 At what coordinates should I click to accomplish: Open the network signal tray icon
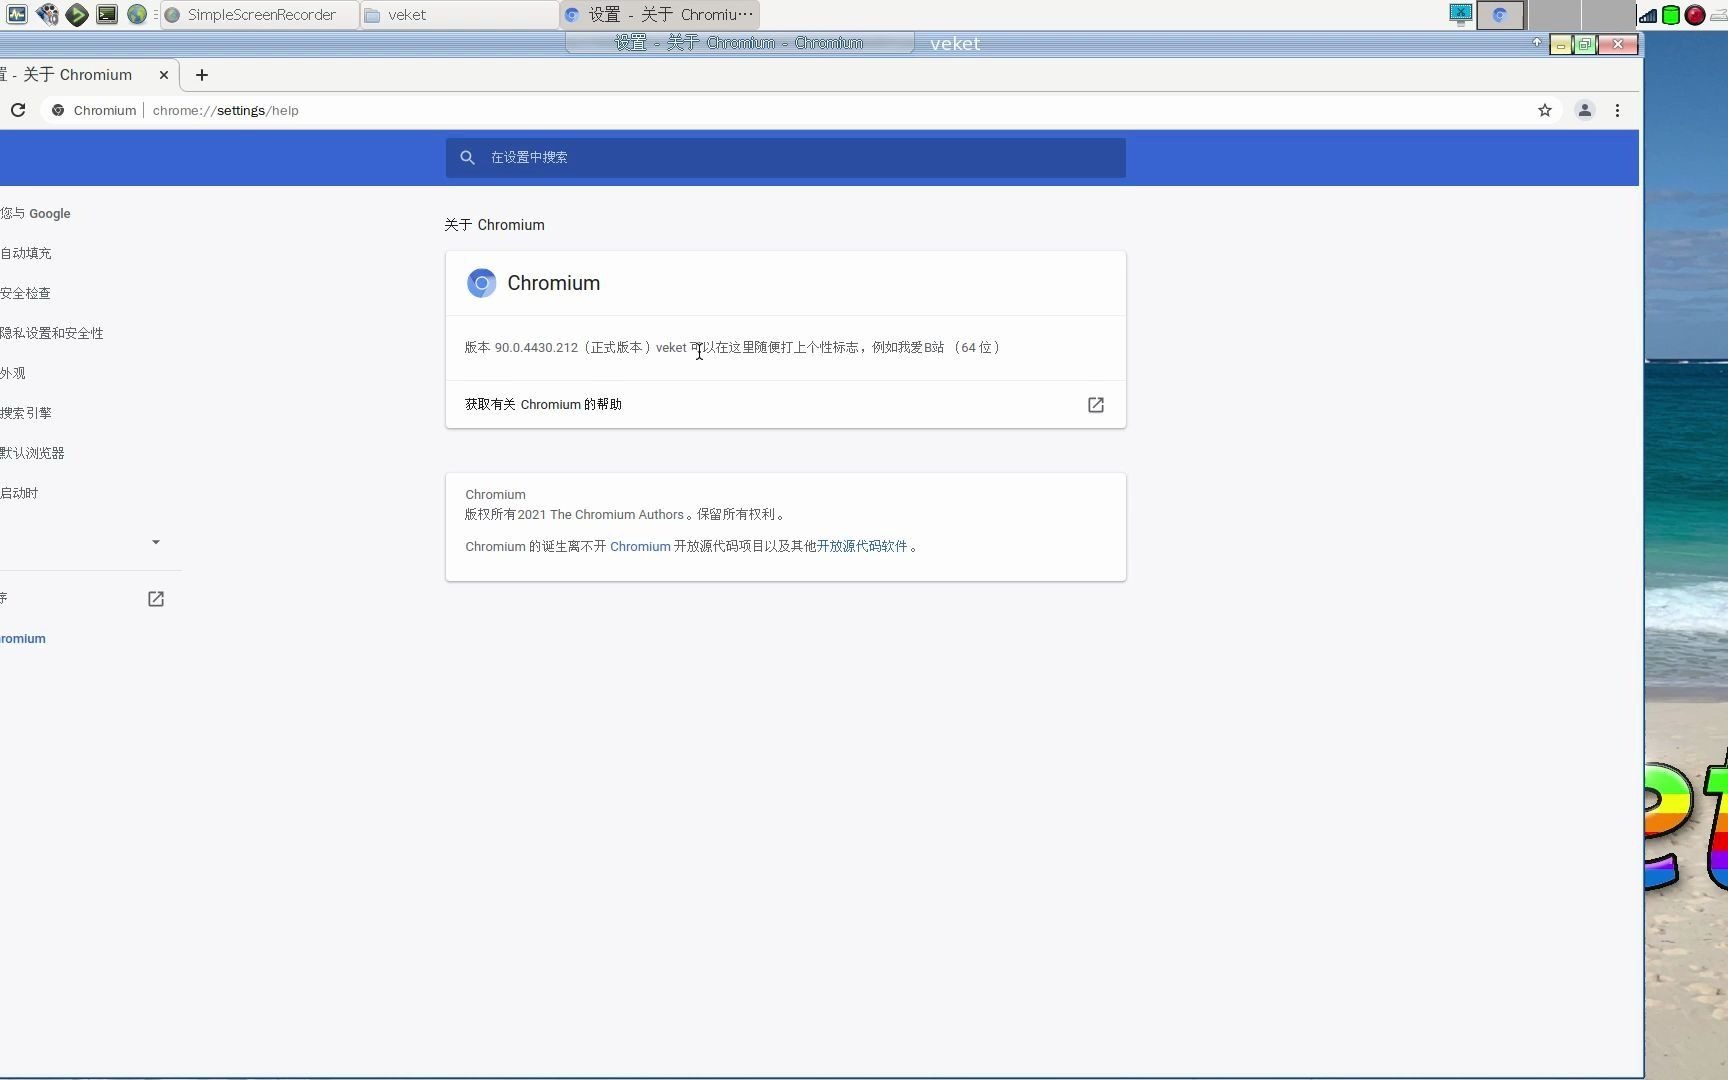tap(1647, 15)
